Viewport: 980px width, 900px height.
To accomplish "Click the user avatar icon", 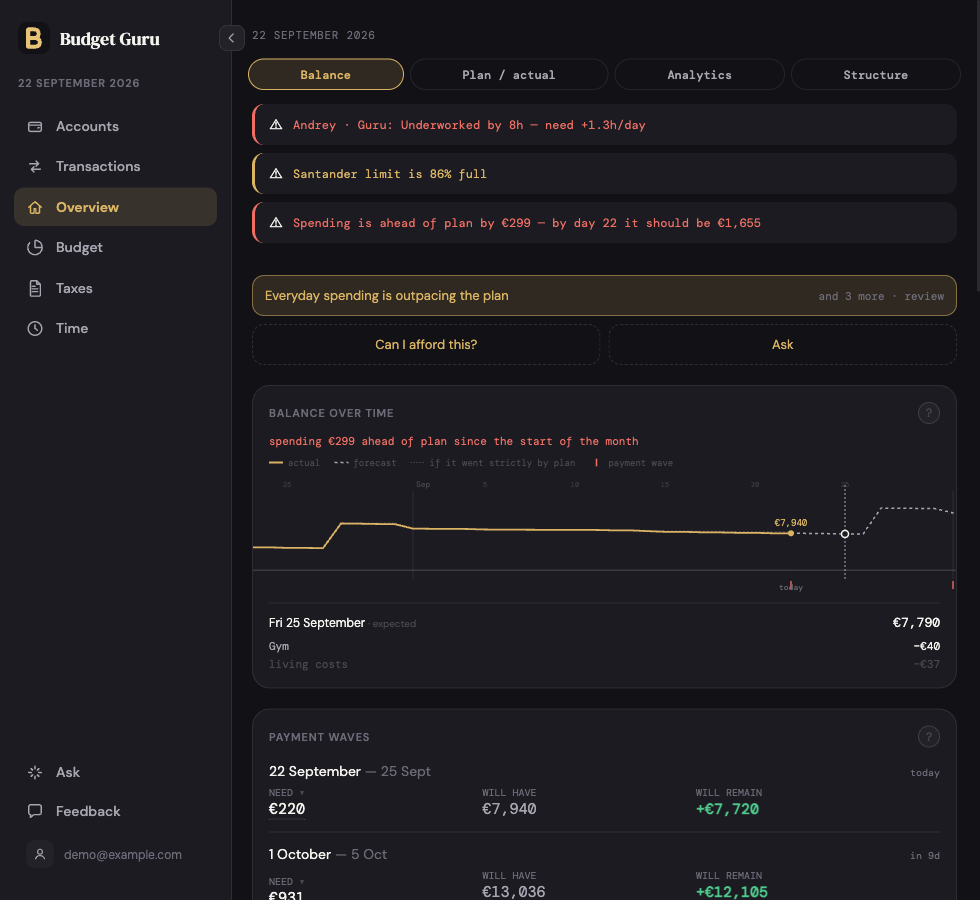I will 40,854.
